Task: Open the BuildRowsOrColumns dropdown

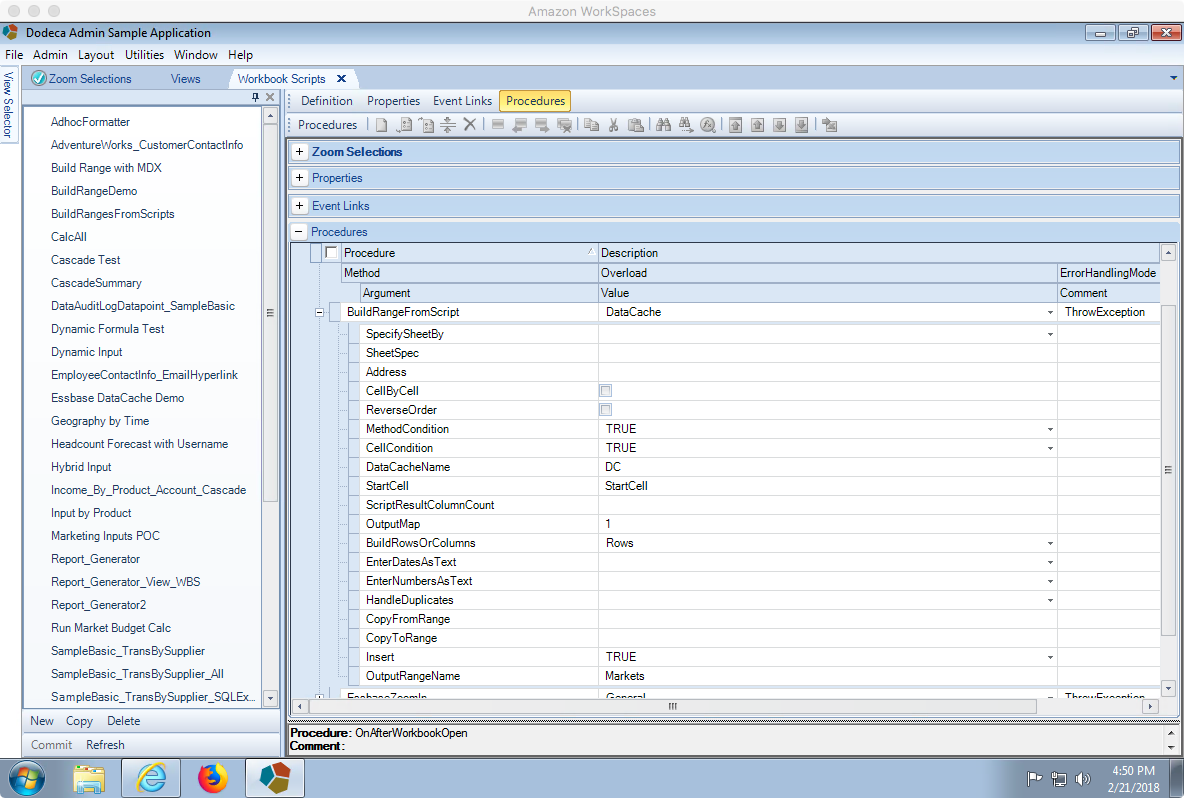Action: [1050, 544]
